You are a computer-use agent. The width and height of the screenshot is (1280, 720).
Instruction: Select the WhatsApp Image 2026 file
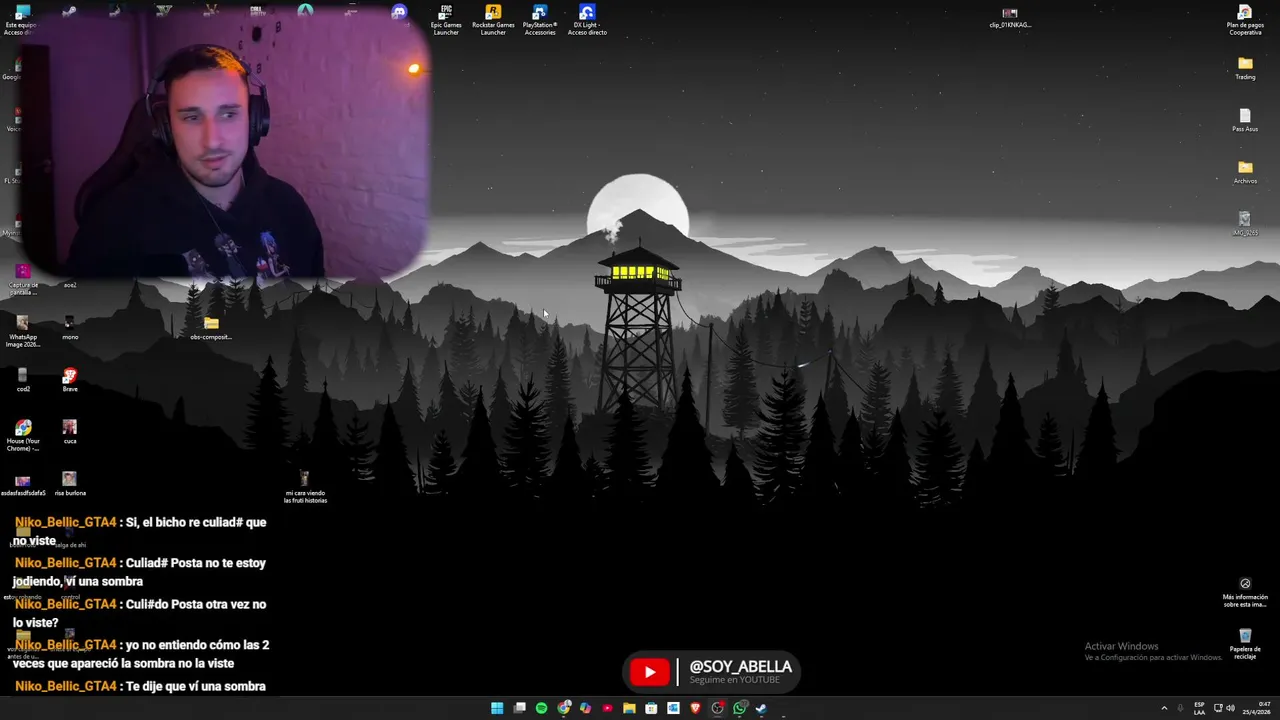tap(23, 332)
